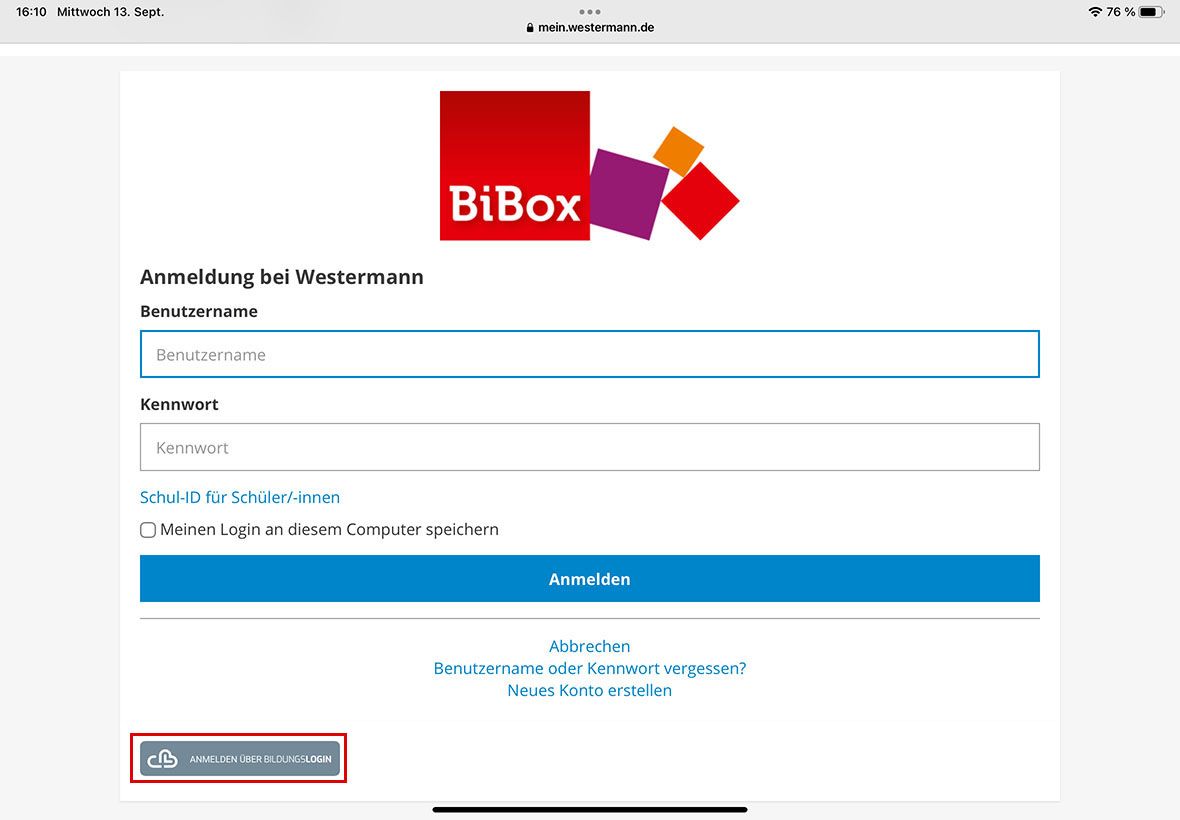Click the red diamond in the BiBox logo
Screen dimensions: 1180x820
point(700,201)
